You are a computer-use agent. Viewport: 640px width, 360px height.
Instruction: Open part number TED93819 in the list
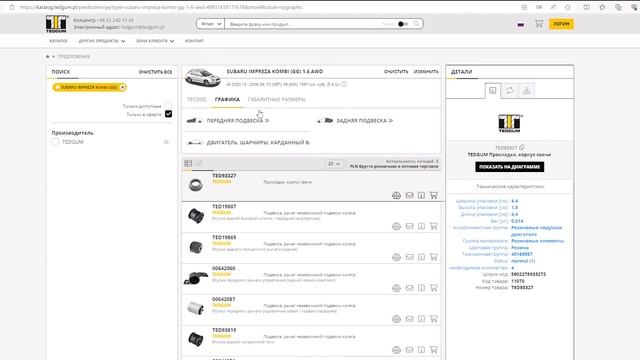[x=224, y=330]
